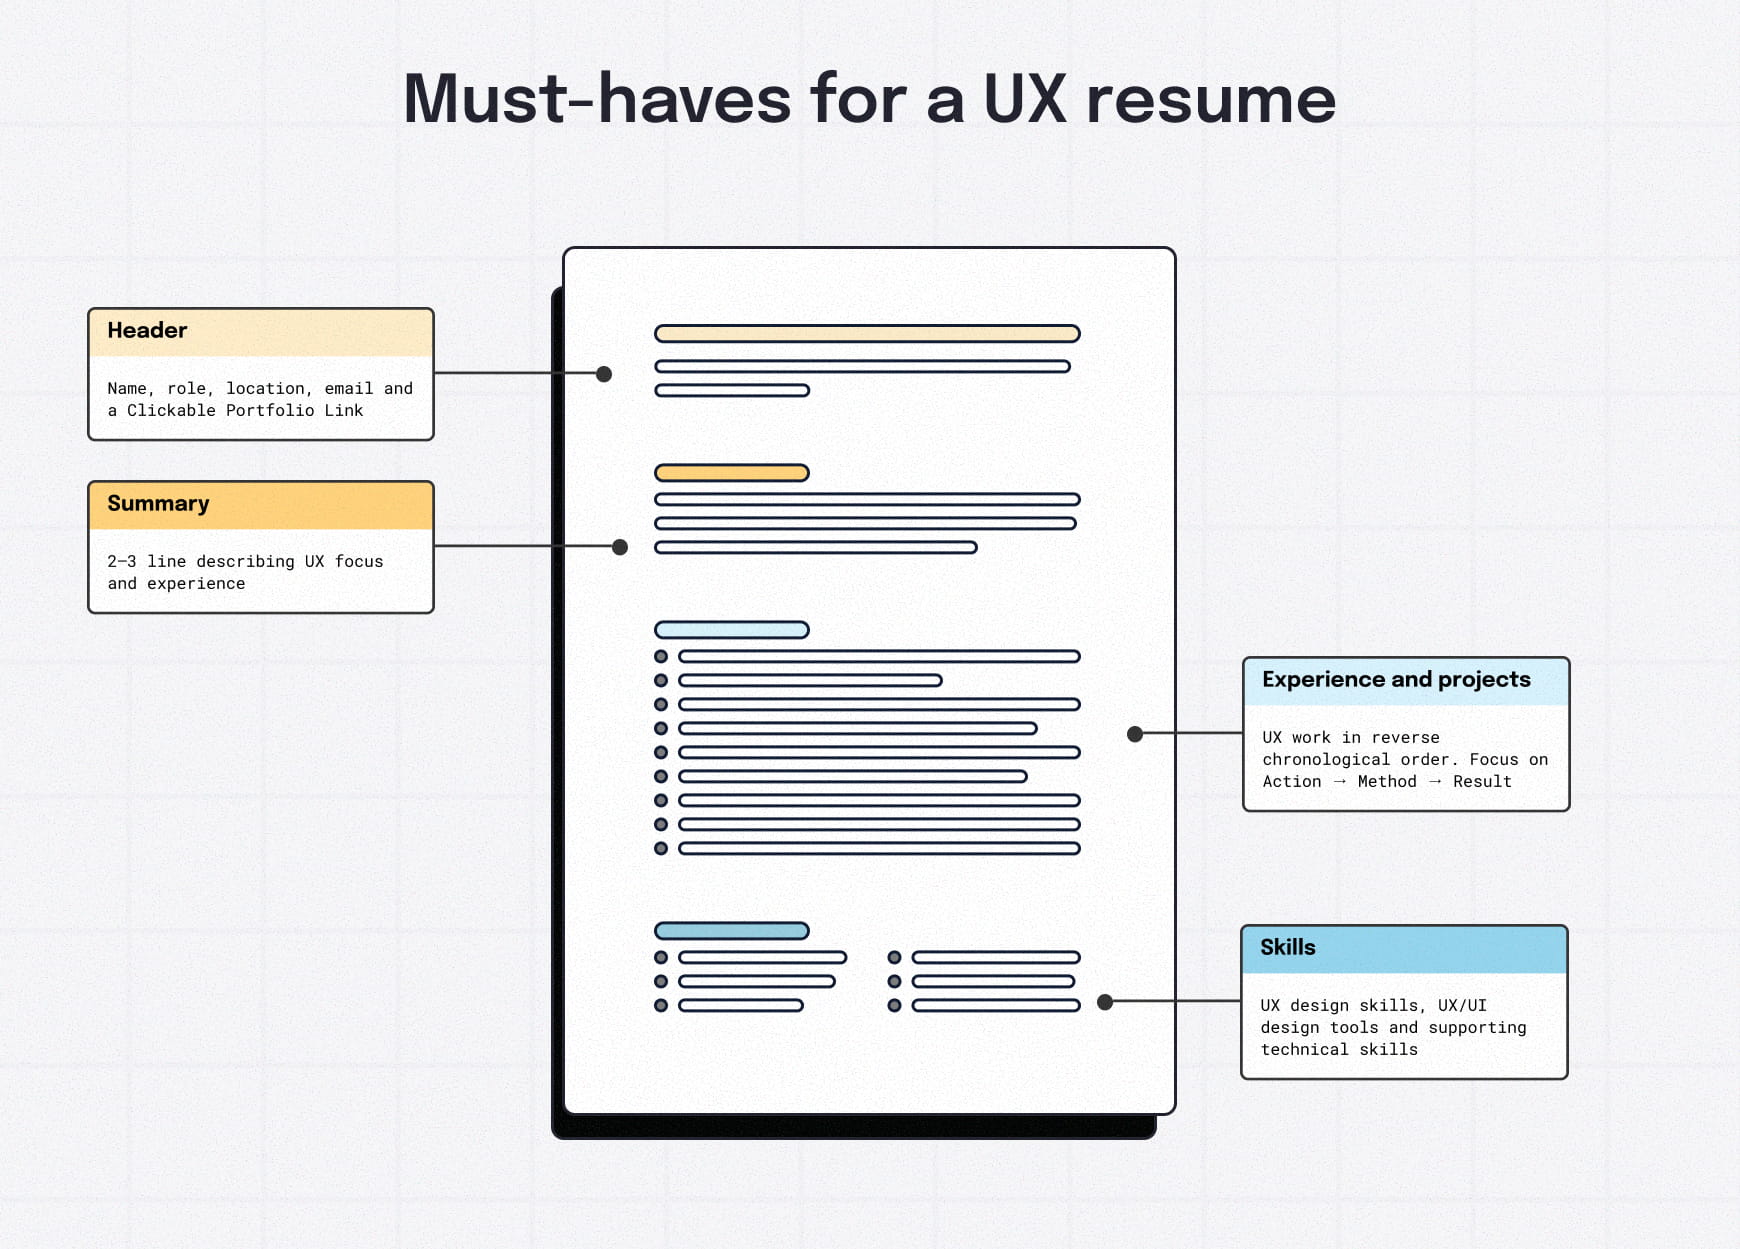Select the blue Skills heading bar on resume
Image resolution: width=1740 pixels, height=1249 pixels.
point(730,929)
